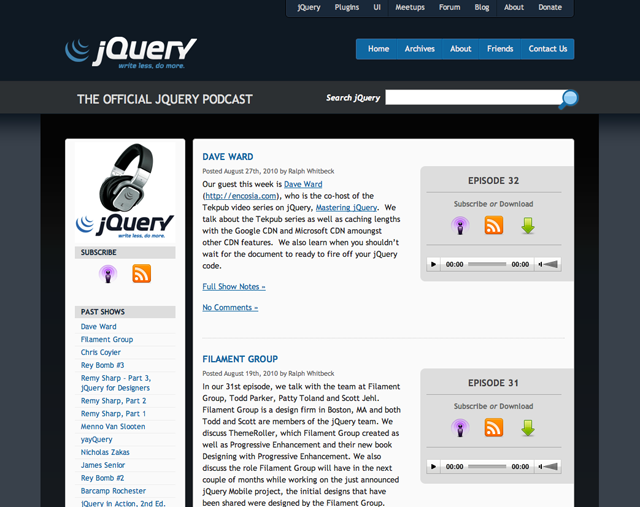The height and width of the screenshot is (507, 640).
Task: Select yayQuery in Past Shows
Action: (96, 439)
